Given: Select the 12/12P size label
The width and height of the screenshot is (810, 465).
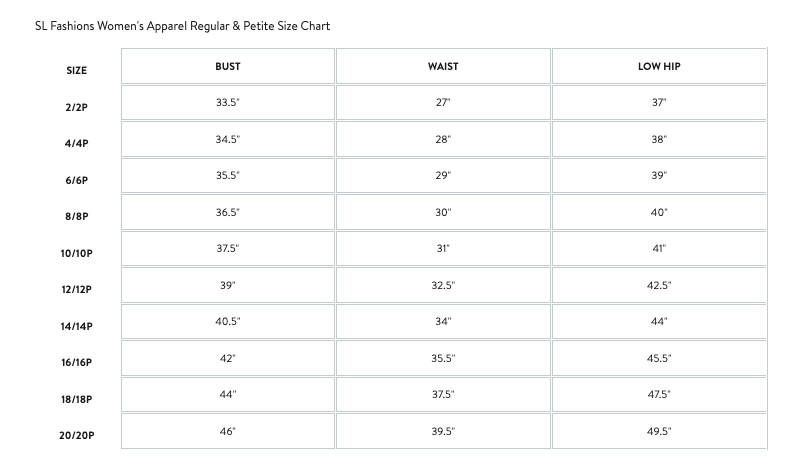Looking at the screenshot, I should point(77,290).
